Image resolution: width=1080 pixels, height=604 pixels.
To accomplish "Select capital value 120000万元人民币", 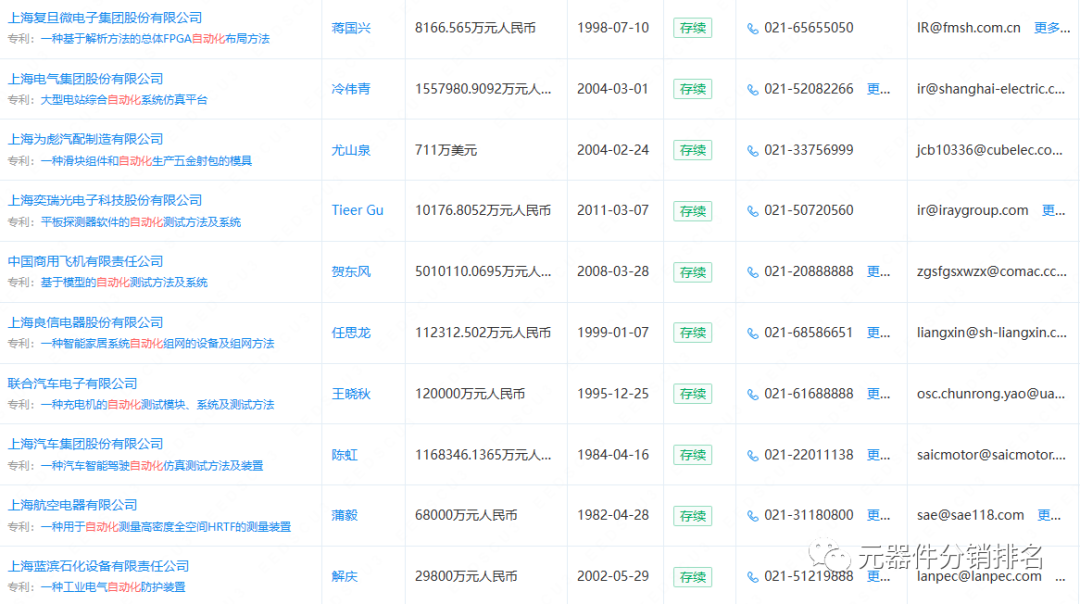I will [x=470, y=394].
